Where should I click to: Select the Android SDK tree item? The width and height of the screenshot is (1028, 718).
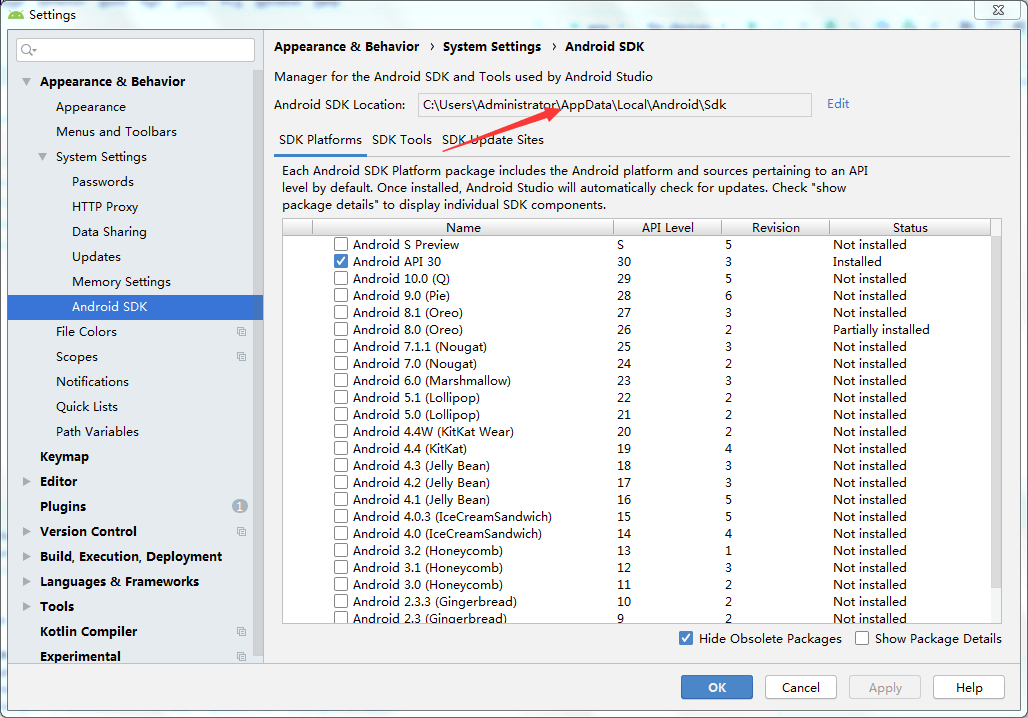135,307
